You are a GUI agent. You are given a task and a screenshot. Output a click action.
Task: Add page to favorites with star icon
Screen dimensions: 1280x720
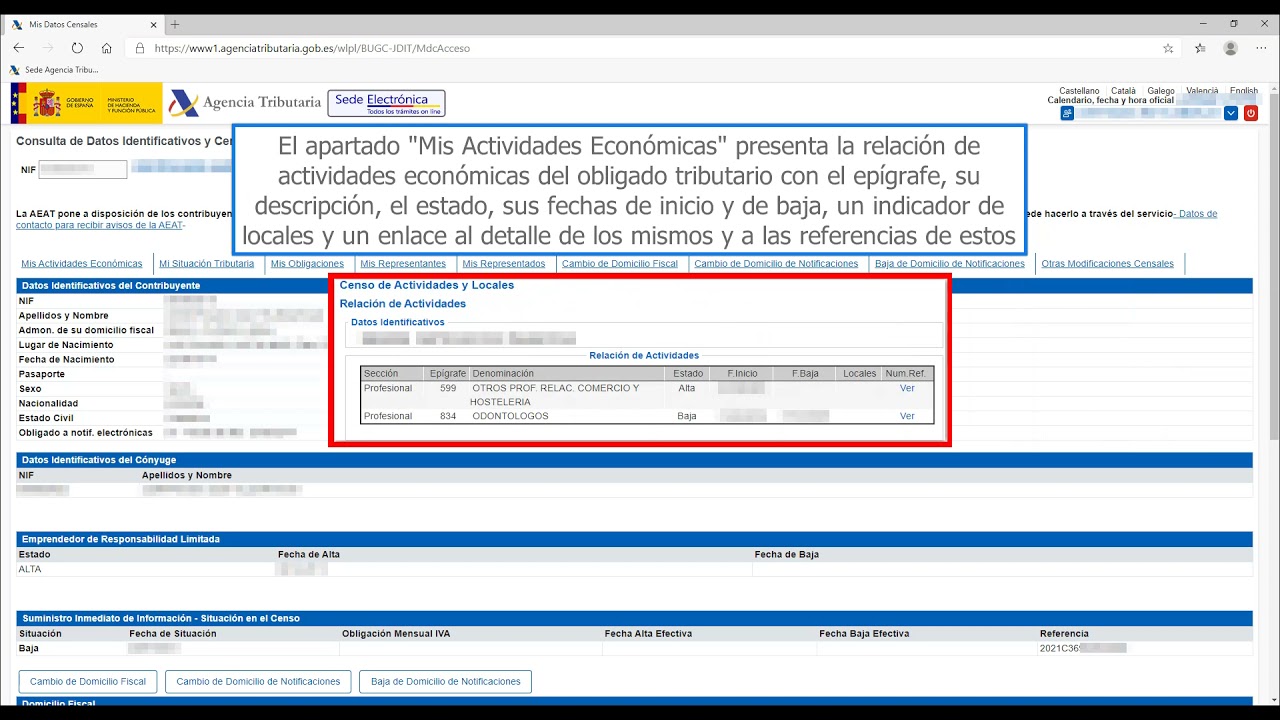click(x=1168, y=48)
